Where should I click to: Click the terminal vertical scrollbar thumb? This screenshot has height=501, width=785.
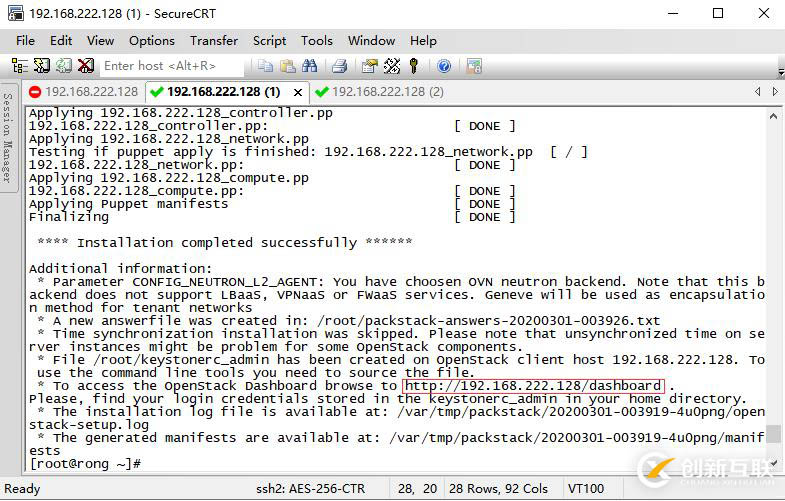pos(773,433)
